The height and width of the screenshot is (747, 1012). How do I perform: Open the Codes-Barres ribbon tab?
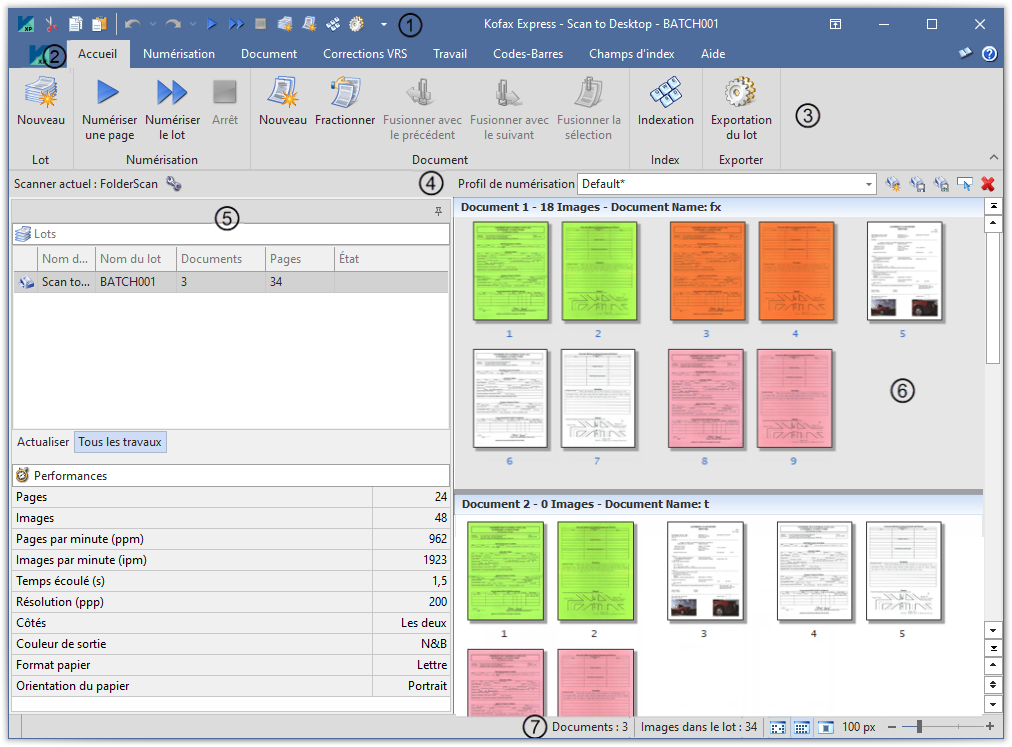coord(524,54)
